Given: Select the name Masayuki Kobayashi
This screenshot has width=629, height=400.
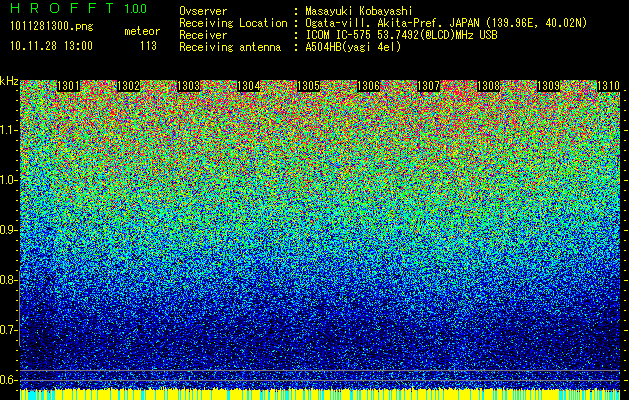Looking at the screenshot, I should (x=359, y=11).
